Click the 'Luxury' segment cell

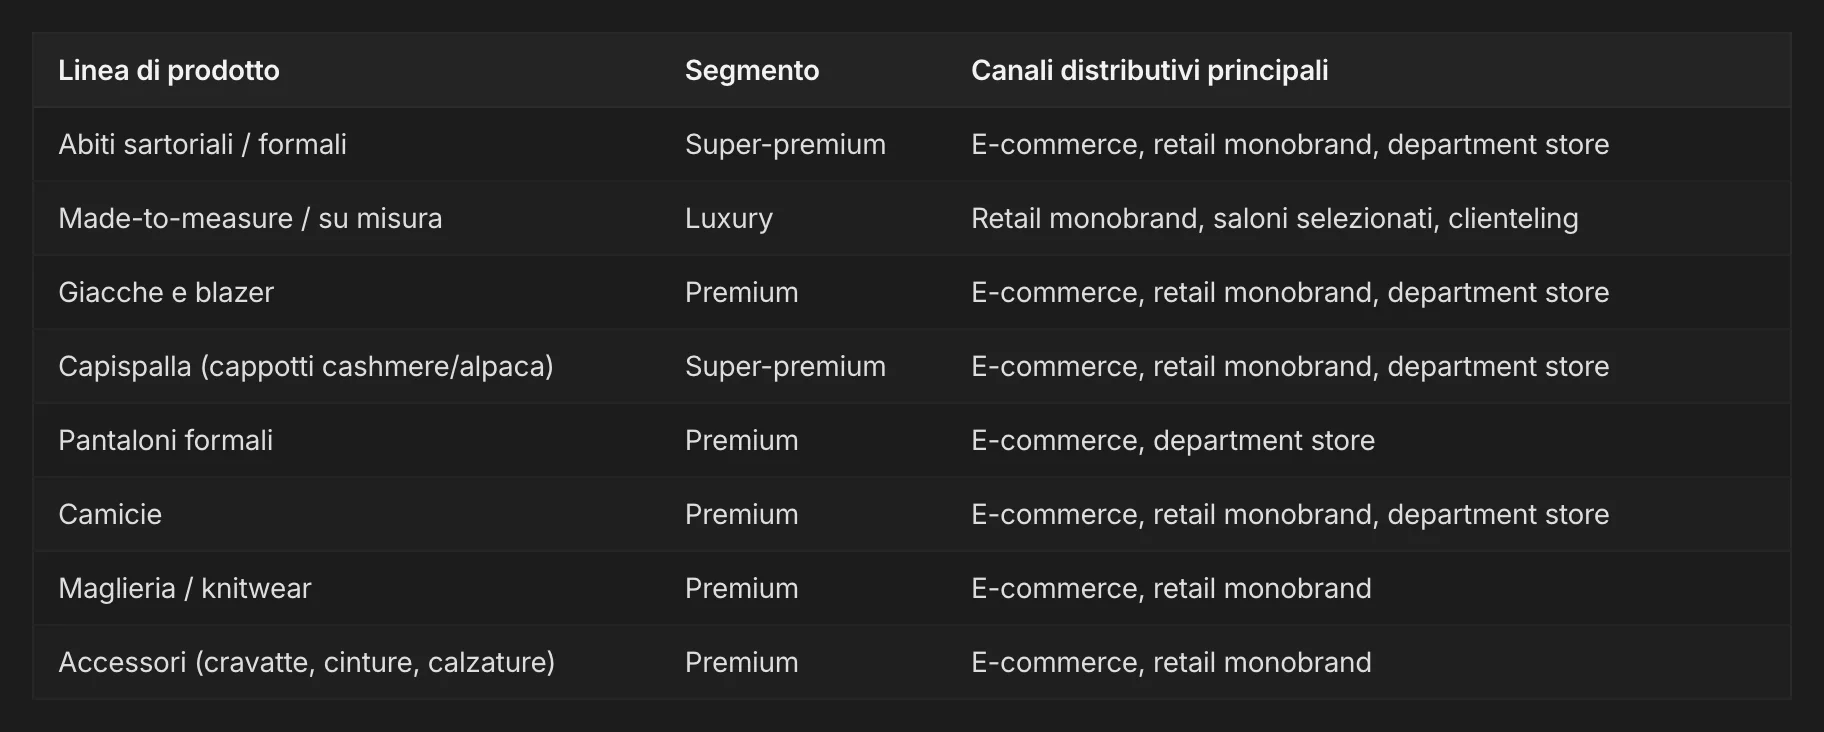(729, 218)
